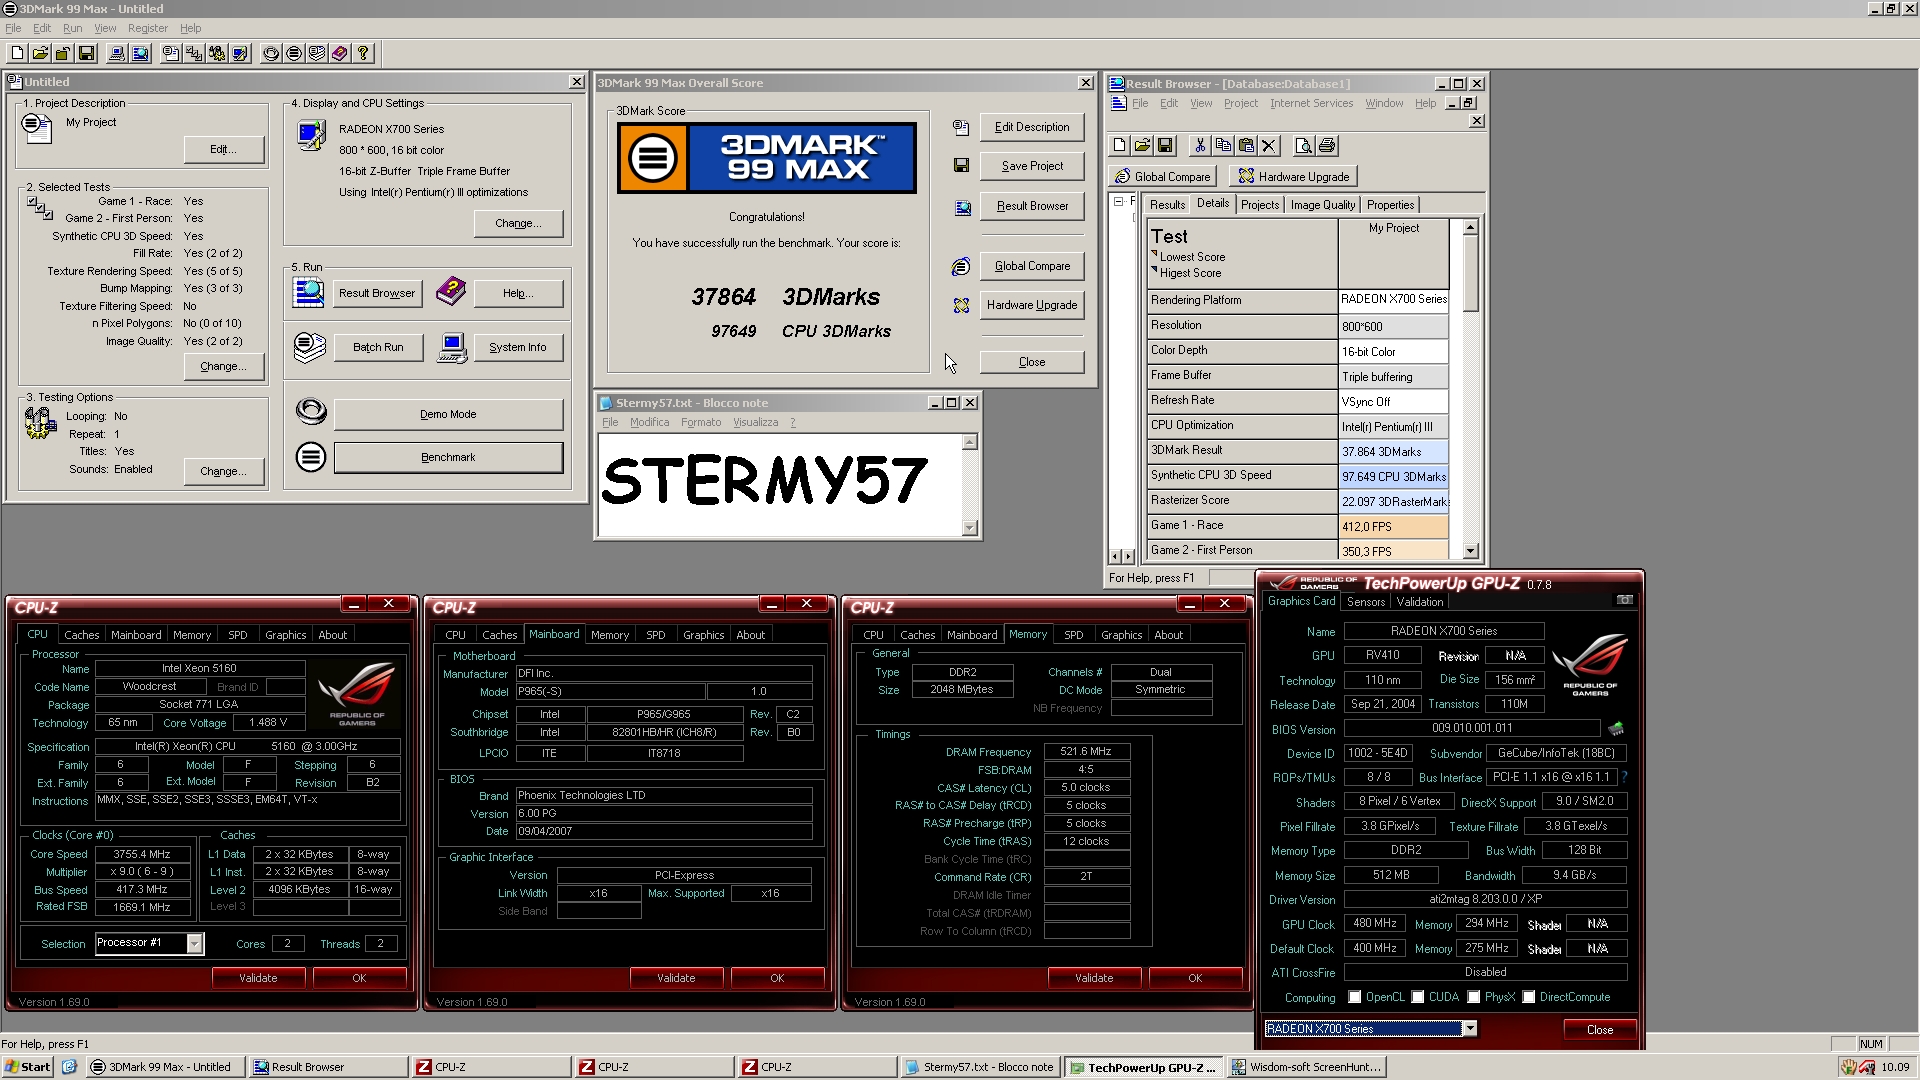
Task: Open the SPD tab in the Memory CPU-Z window
Action: tap(1073, 635)
